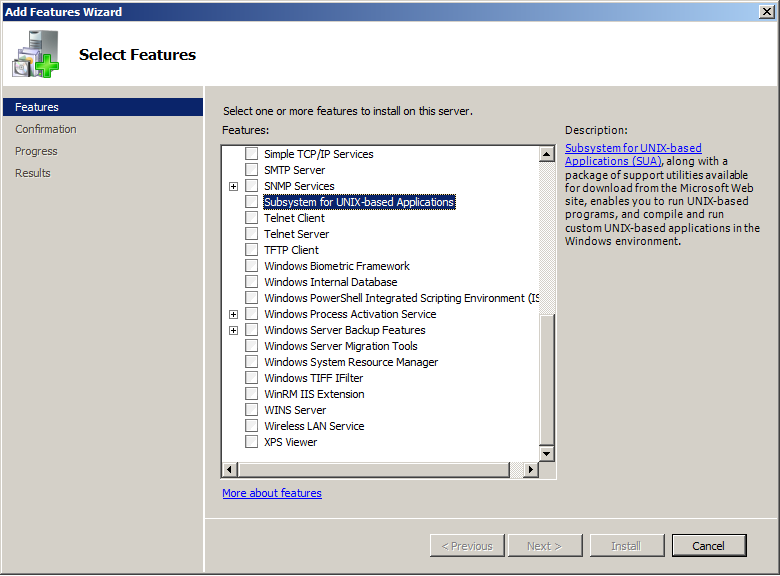Viewport: 780px width, 576px height.
Task: Select the Simple TCP/IP Services row text
Action: [x=318, y=154]
